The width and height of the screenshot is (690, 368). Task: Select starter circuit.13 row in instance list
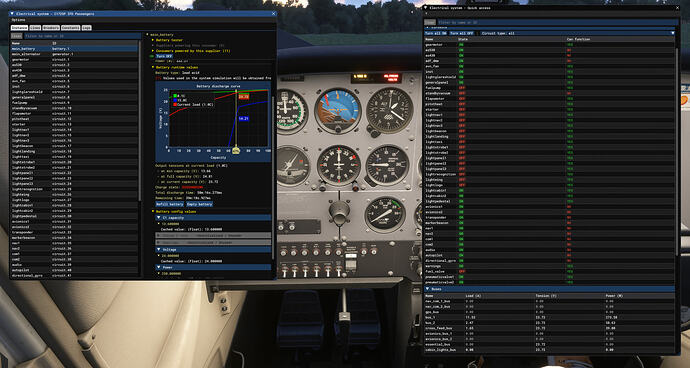tap(74, 124)
